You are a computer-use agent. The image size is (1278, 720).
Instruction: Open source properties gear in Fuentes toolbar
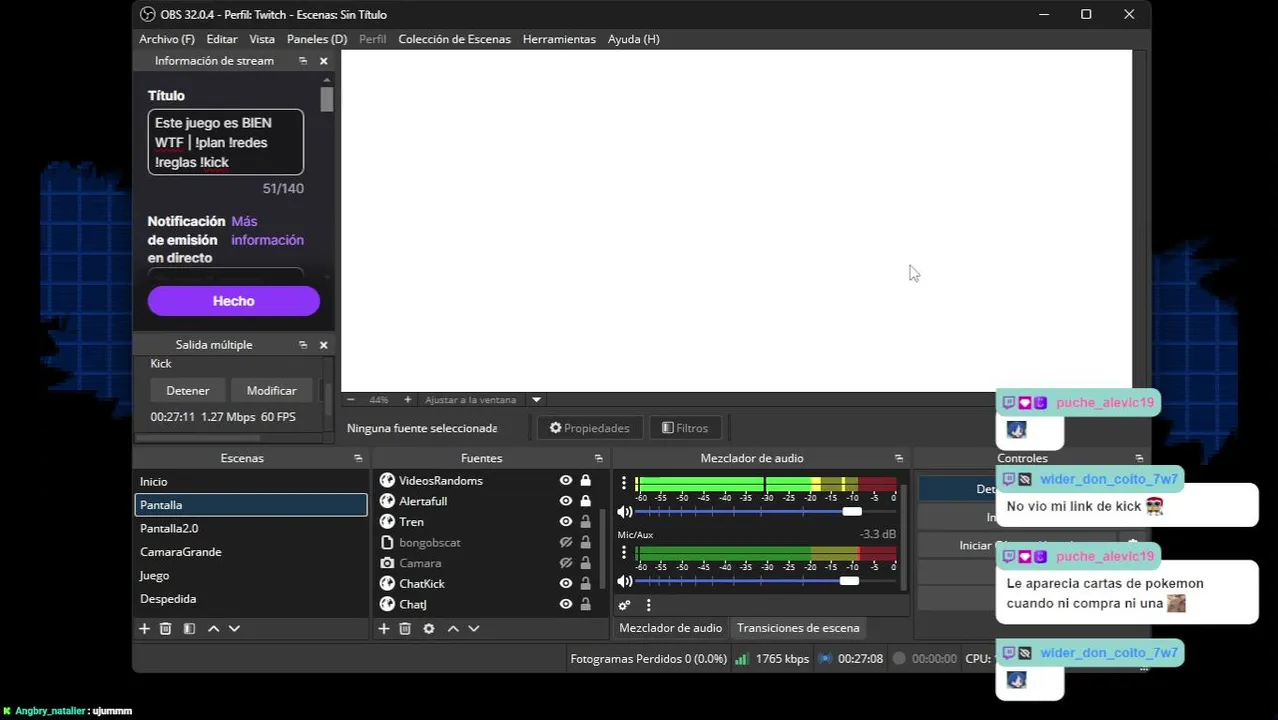coord(429,629)
